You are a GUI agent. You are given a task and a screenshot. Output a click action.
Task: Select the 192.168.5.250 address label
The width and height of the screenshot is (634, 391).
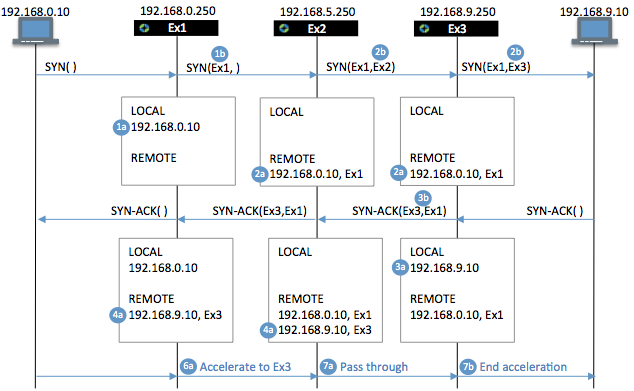click(318, 12)
